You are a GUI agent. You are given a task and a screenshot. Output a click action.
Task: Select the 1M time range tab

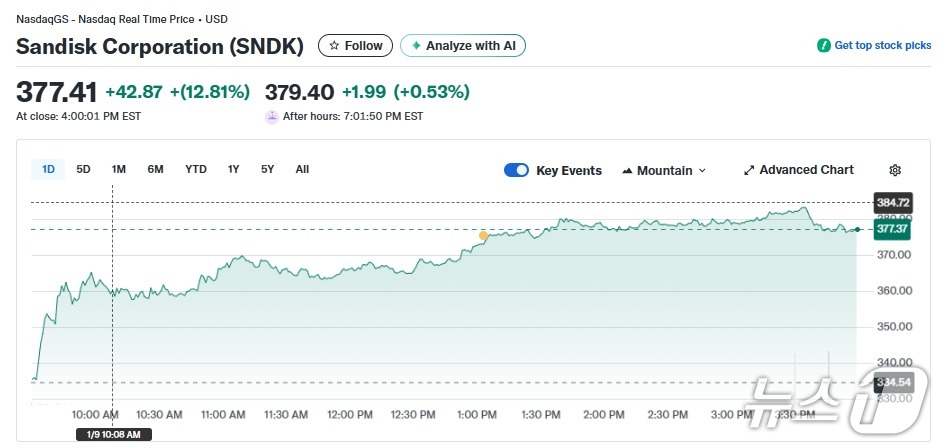118,169
